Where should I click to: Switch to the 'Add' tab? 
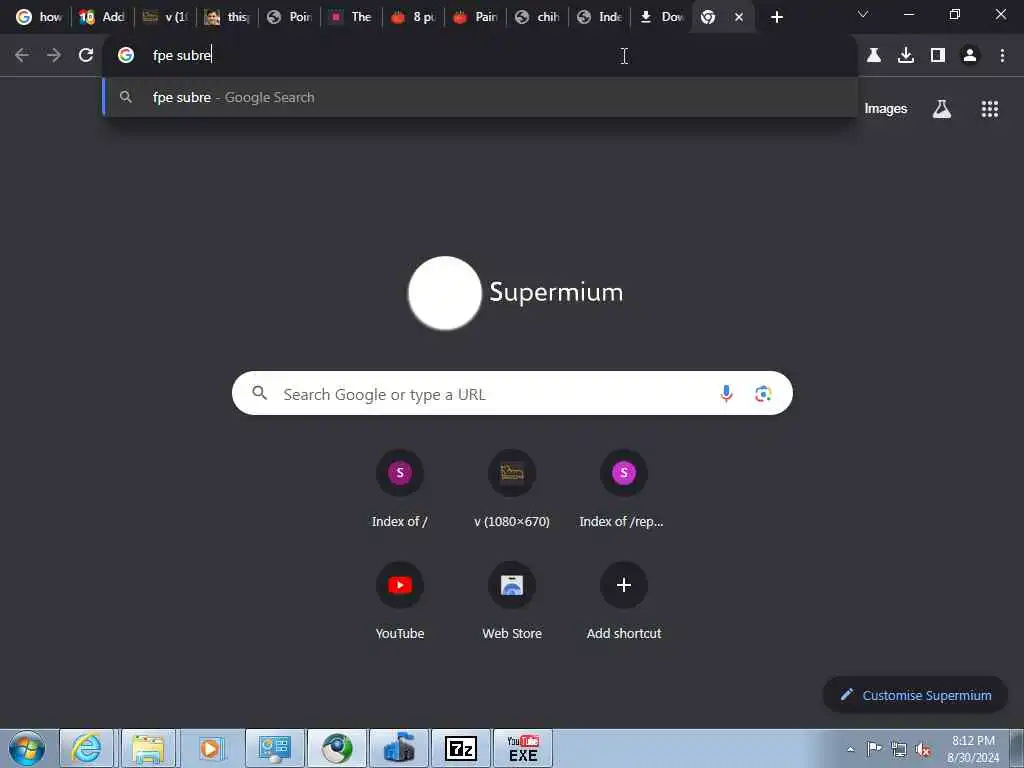point(102,17)
